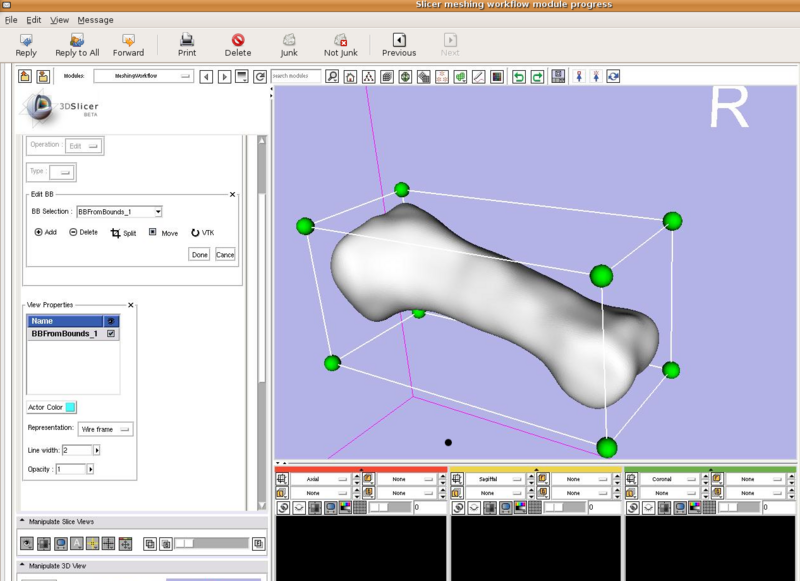Click the Line width input field
Screen dimensions: 800x581
click(76, 450)
